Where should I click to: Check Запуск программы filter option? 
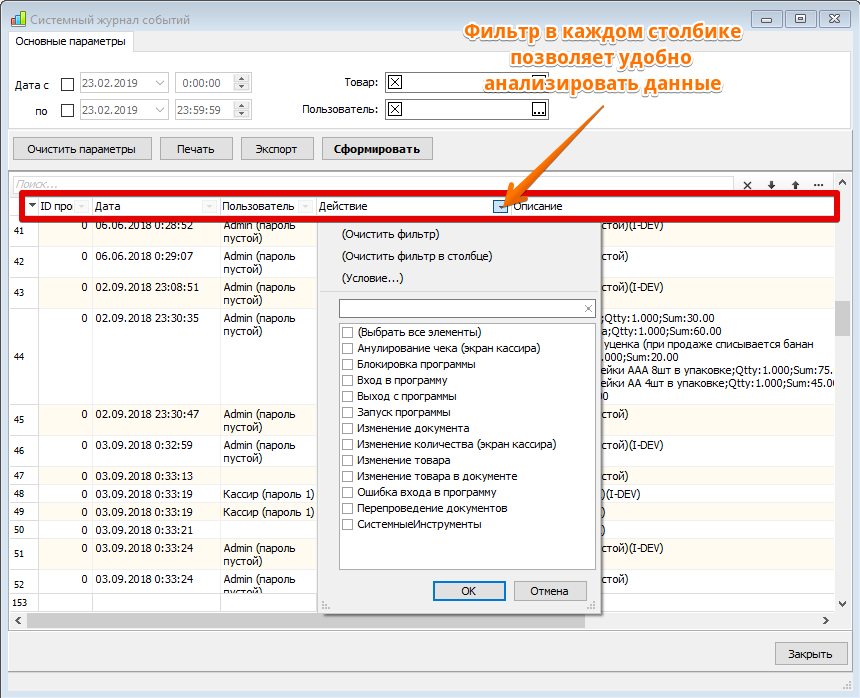(347, 412)
